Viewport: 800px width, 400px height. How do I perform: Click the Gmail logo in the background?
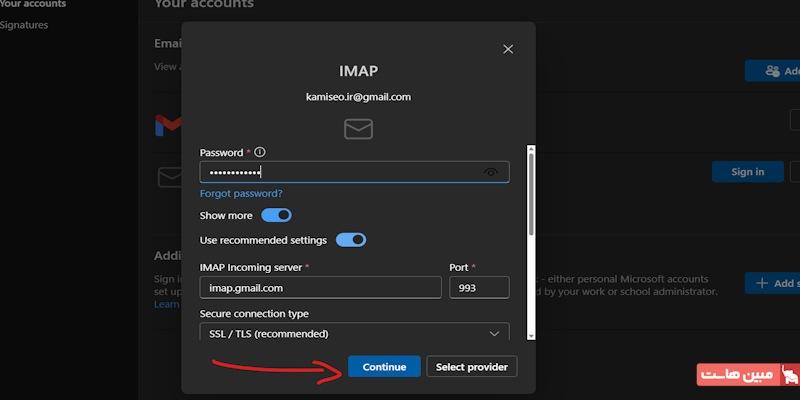[168, 125]
